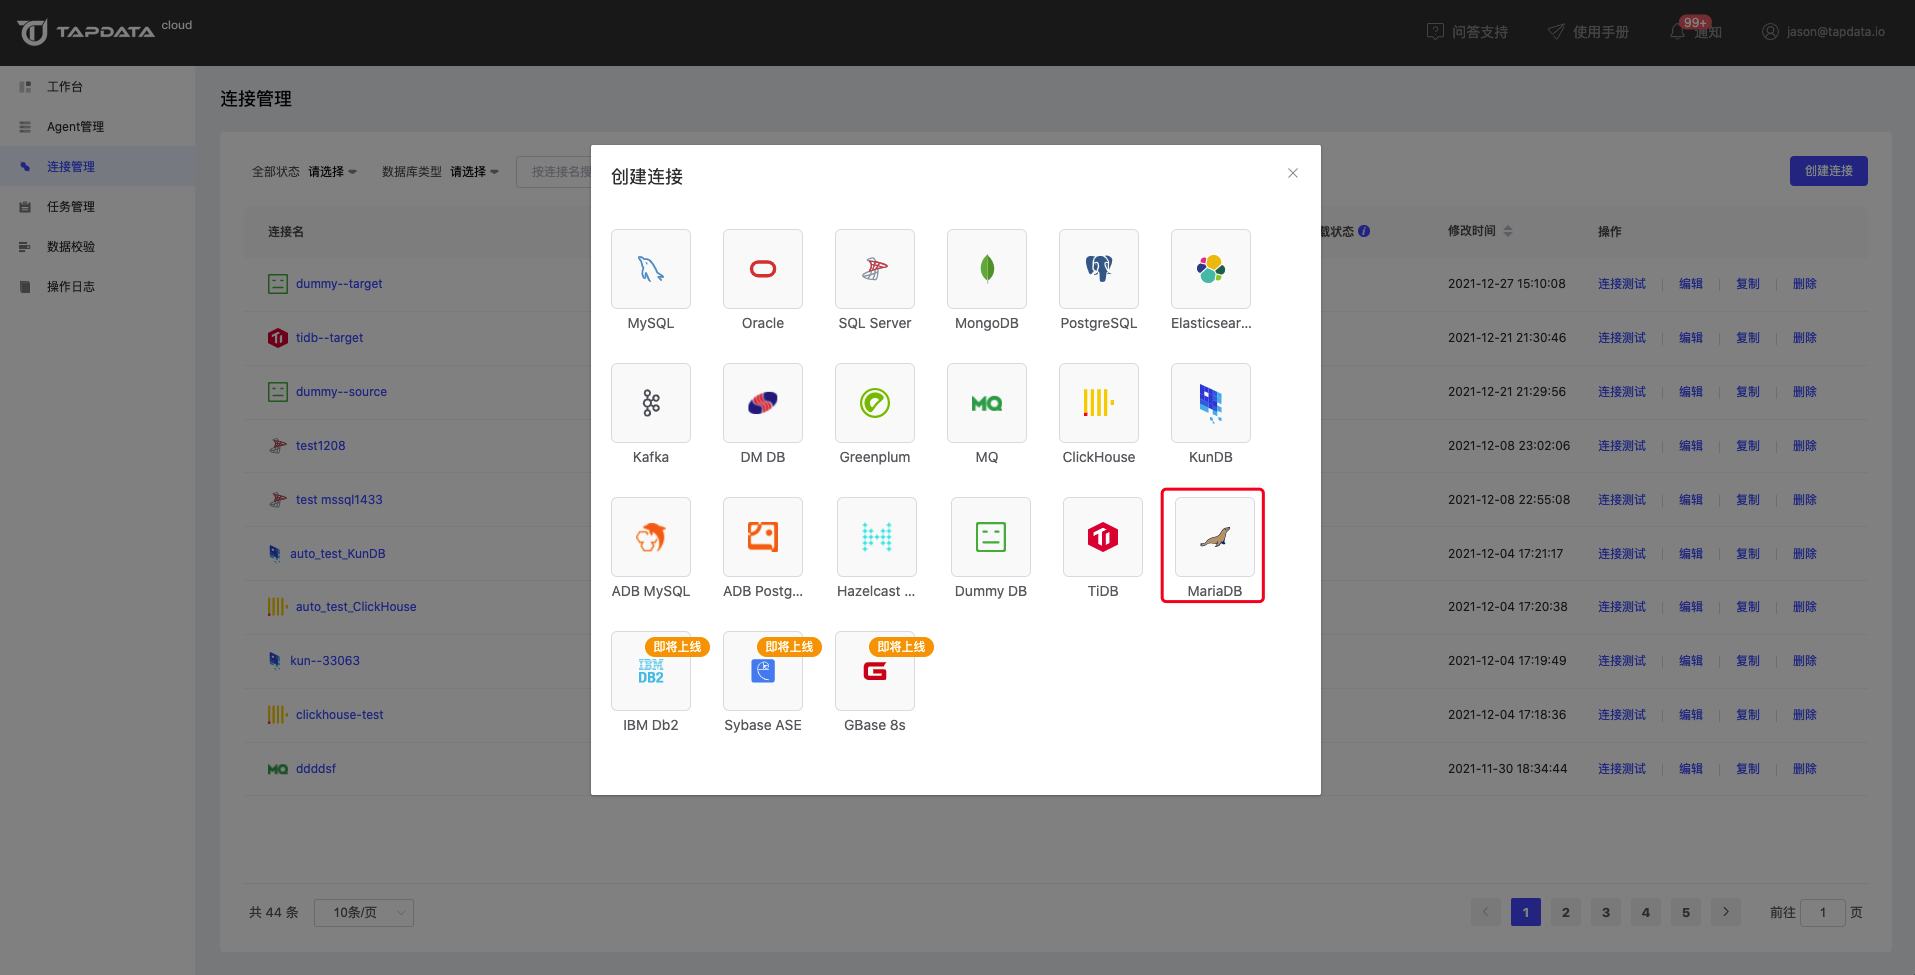The image size is (1915, 975).
Task: Select the MySQL database icon
Action: (x=651, y=269)
